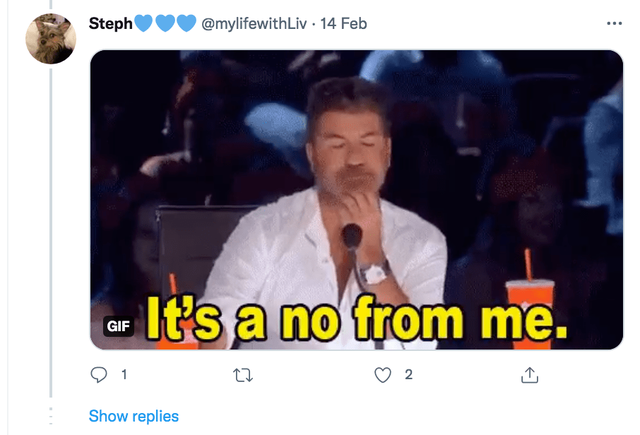Open Steph's dog profile picture

point(51,38)
